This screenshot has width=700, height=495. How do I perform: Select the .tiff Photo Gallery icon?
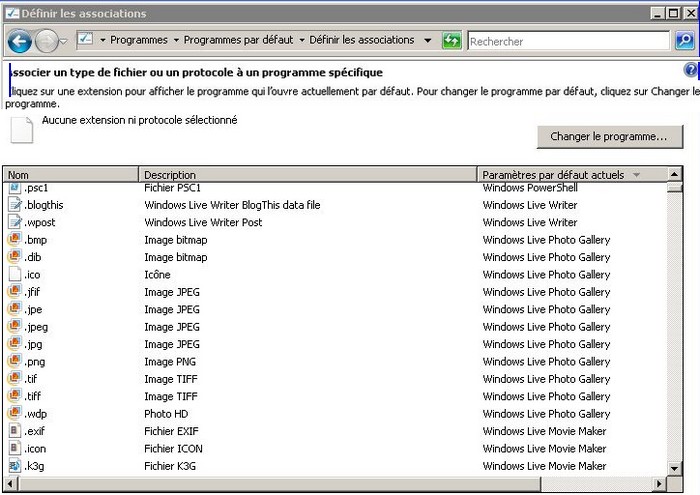click(15, 396)
